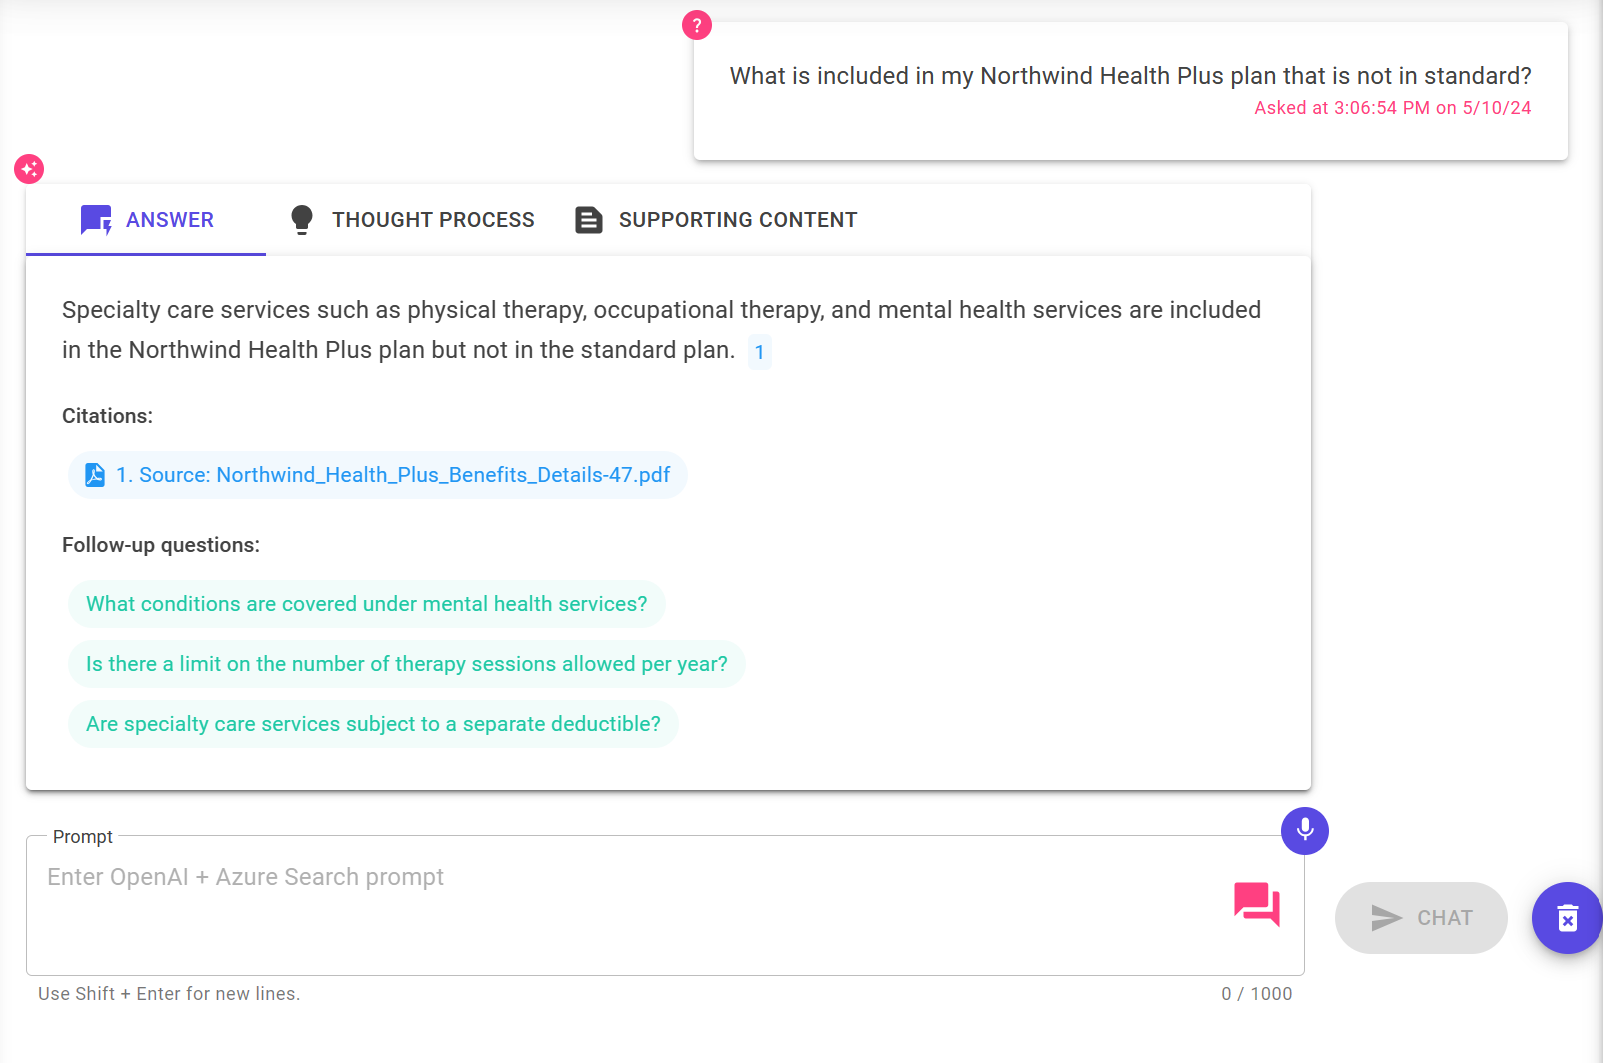Click the lightbulb icon for Thought Process
The image size is (1603, 1063).
pyautogui.click(x=301, y=220)
